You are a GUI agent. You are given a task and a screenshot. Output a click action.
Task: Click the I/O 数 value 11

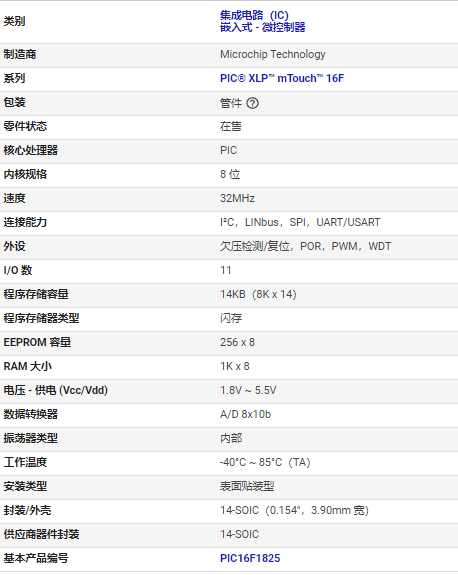point(226,270)
